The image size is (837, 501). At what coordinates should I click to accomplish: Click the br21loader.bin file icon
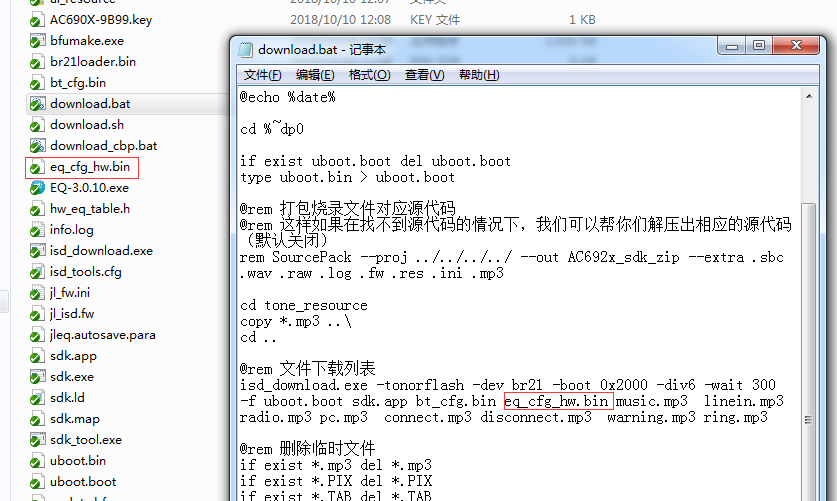37,62
